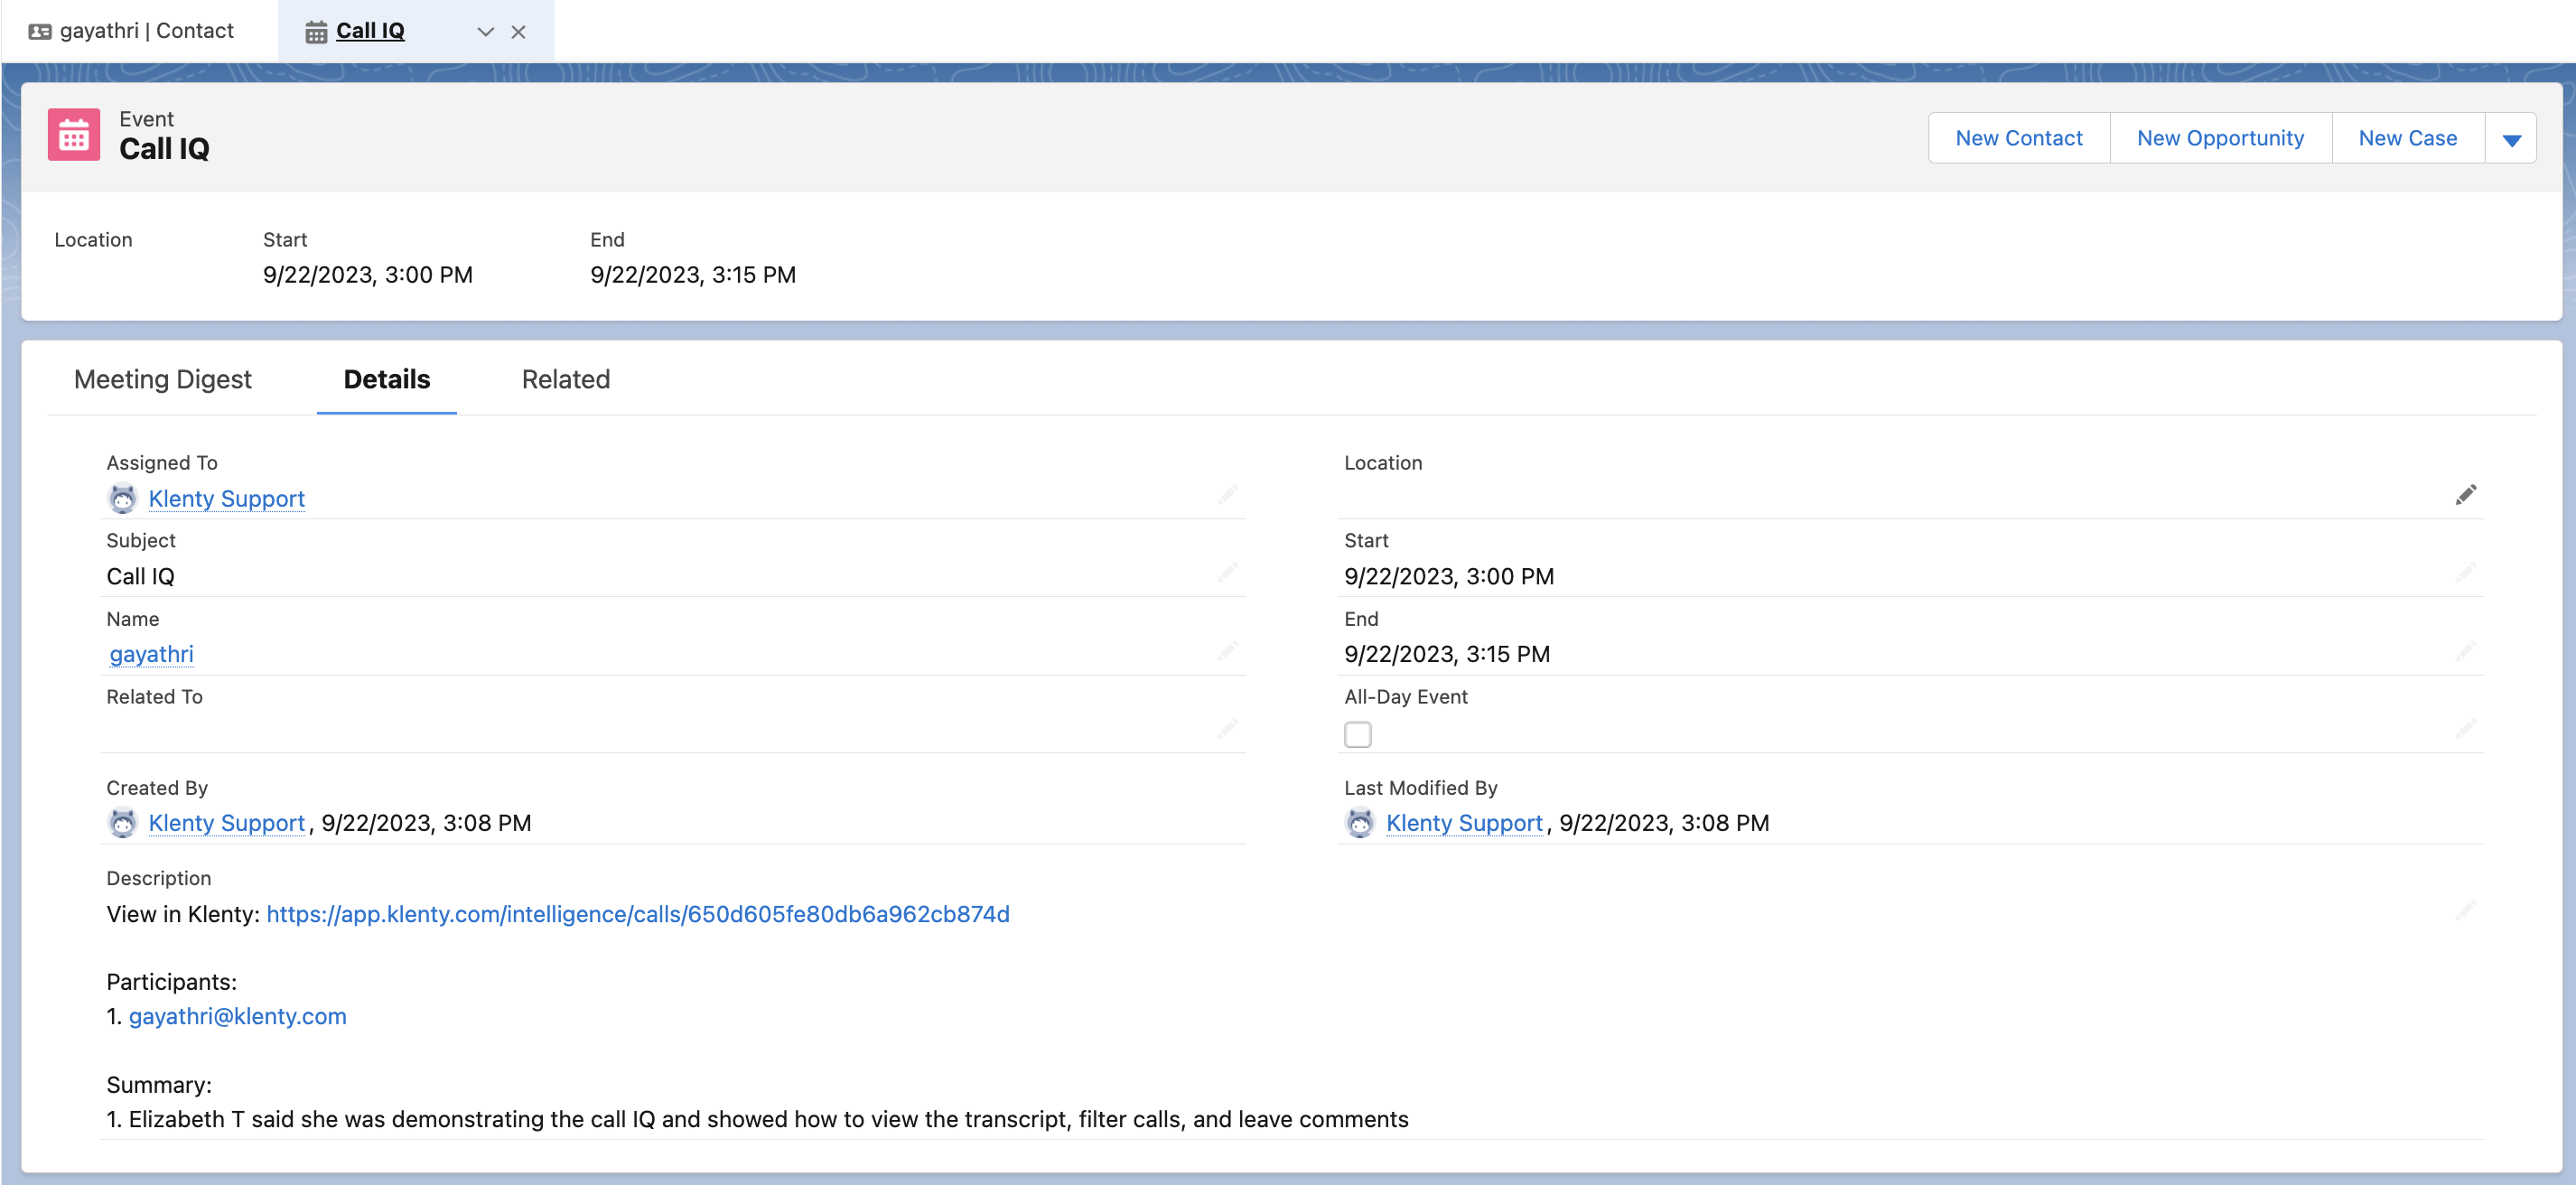This screenshot has height=1185, width=2576.
Task: Click the New Contact button
Action: pyautogui.click(x=2018, y=138)
